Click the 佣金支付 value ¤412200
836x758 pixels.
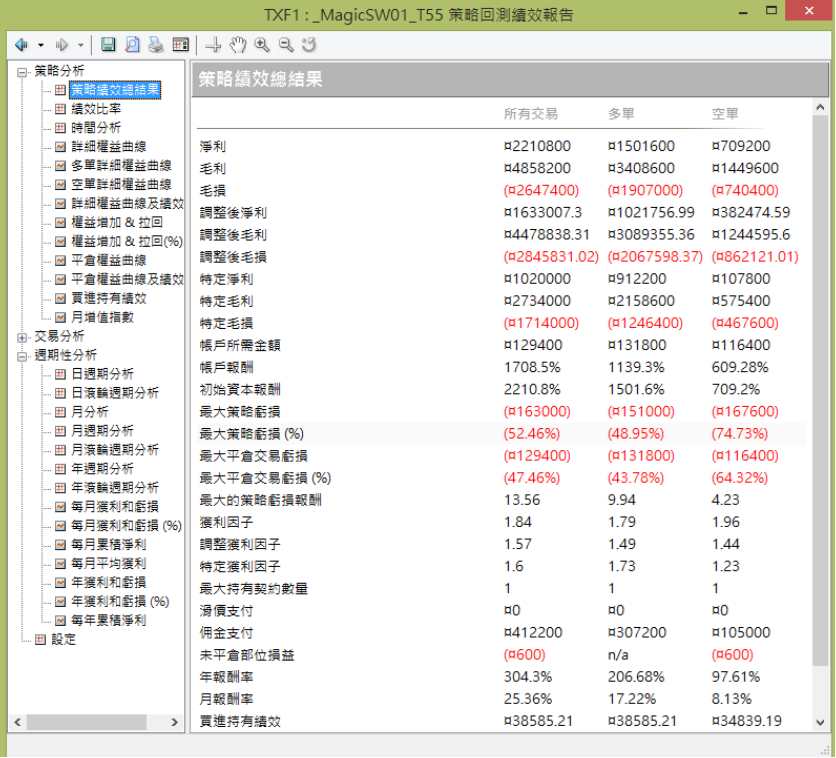coord(533,633)
